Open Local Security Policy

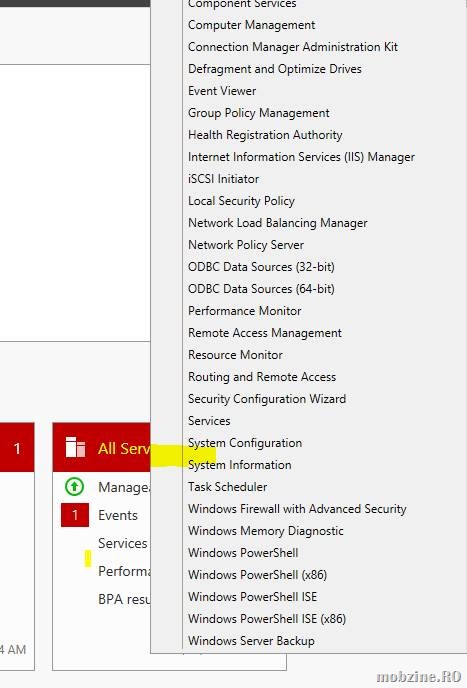241,201
